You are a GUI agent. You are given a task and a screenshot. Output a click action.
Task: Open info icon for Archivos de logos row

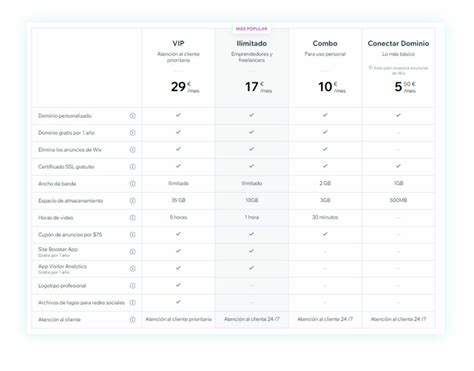(132, 303)
